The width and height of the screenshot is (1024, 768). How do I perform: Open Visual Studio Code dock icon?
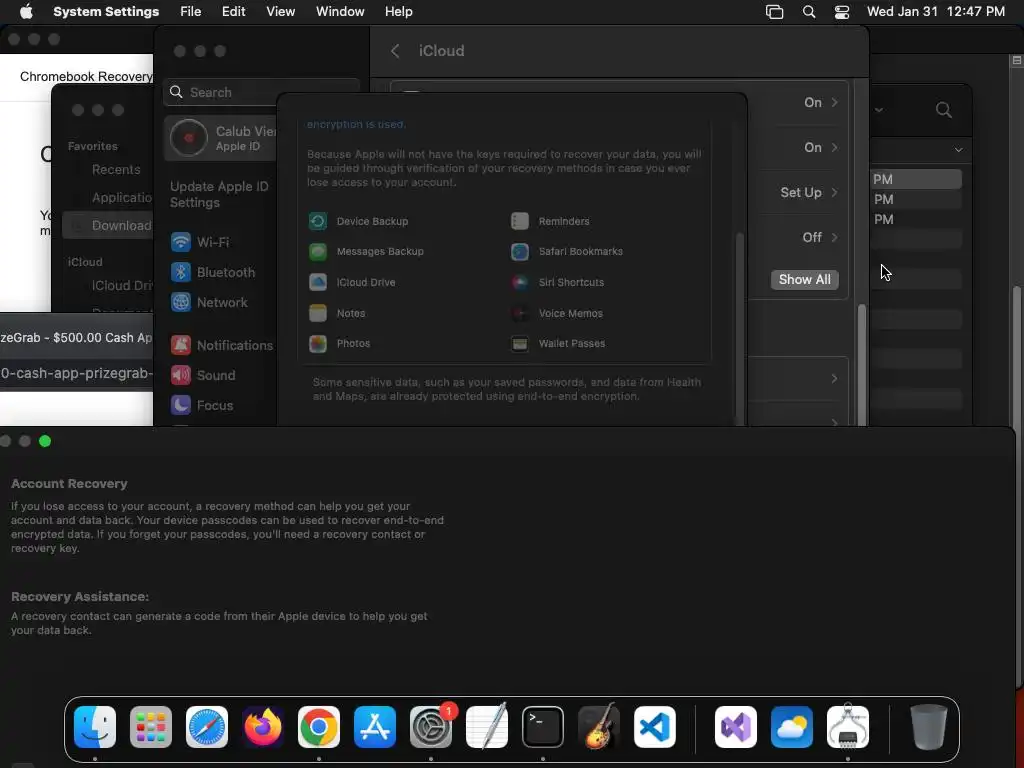pyautogui.click(x=655, y=727)
